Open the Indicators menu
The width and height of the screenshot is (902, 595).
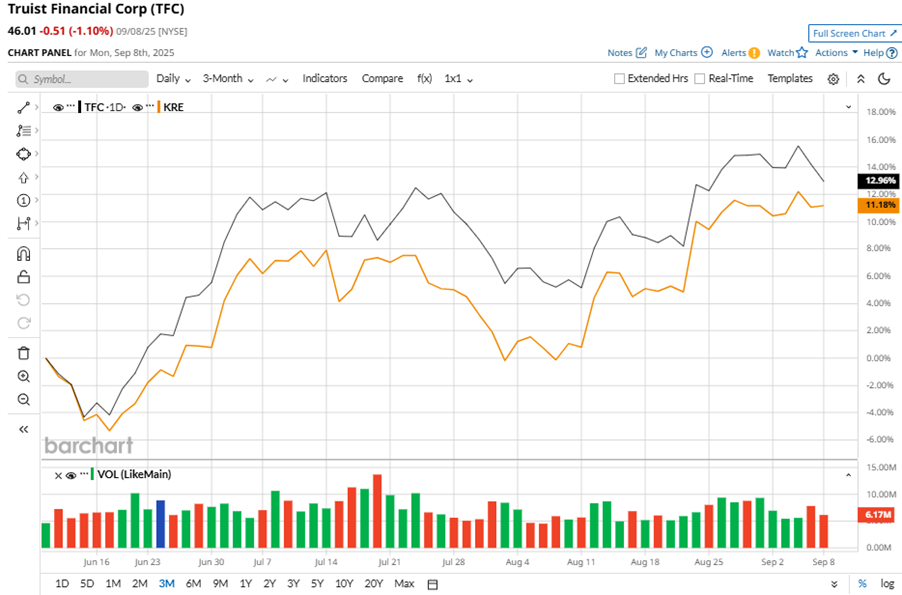click(x=325, y=78)
